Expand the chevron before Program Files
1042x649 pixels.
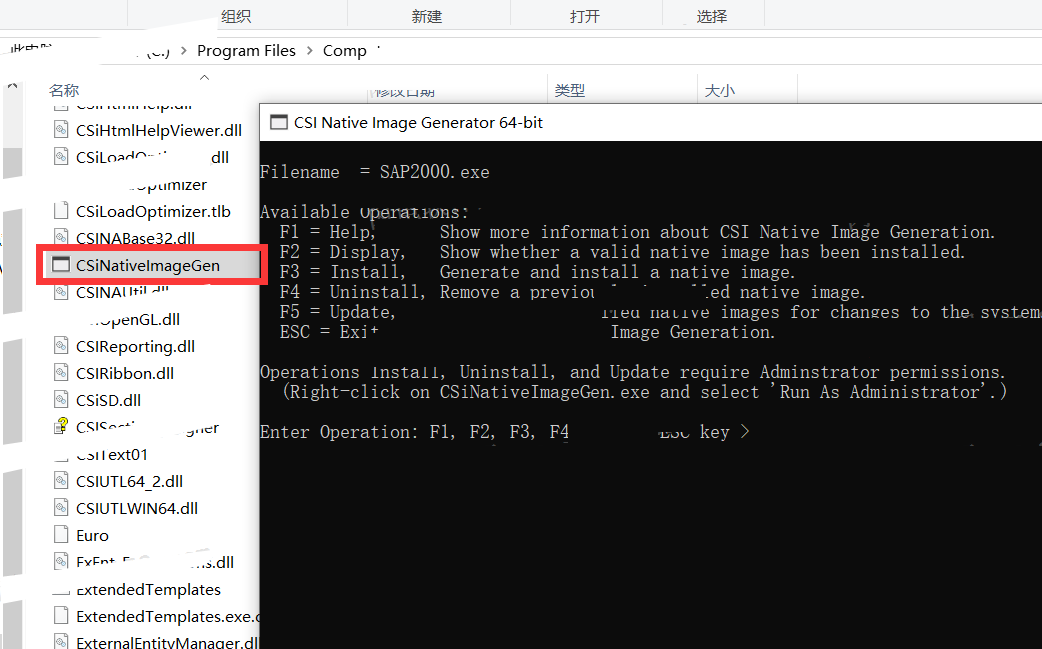[x=184, y=50]
